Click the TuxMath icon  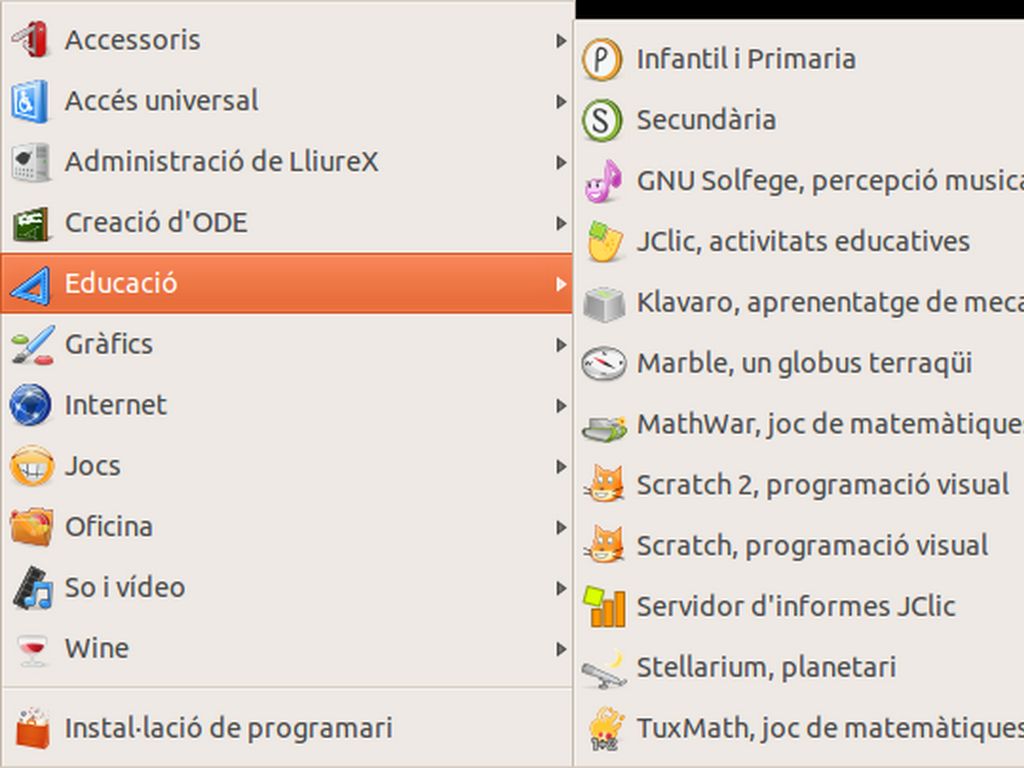(x=603, y=728)
